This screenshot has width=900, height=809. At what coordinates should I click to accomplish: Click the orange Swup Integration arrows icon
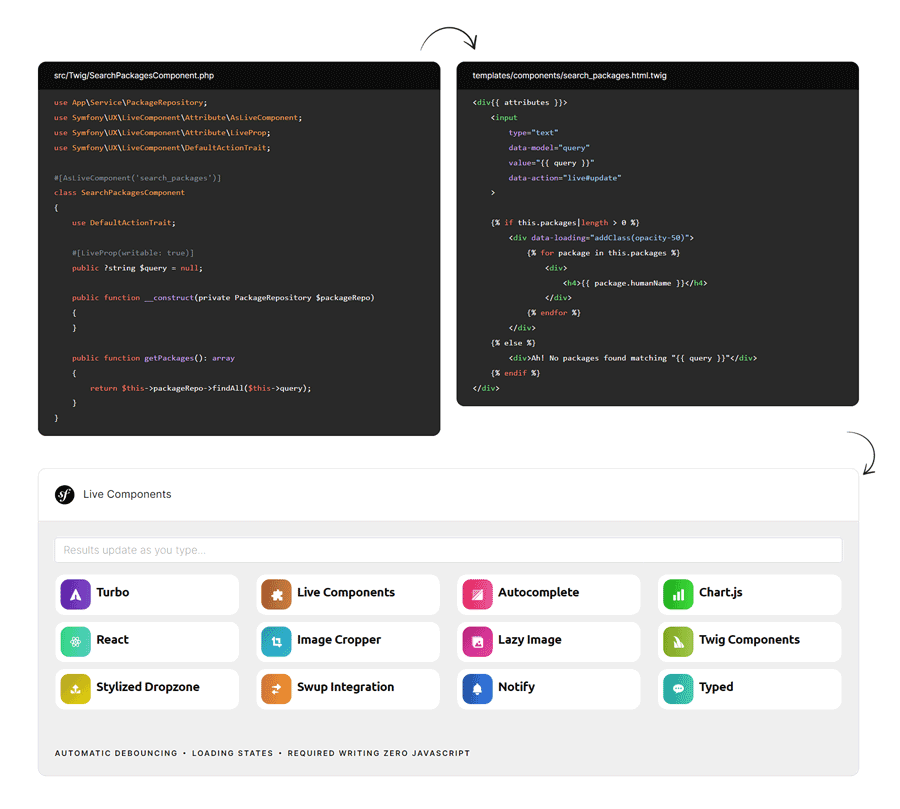277,688
